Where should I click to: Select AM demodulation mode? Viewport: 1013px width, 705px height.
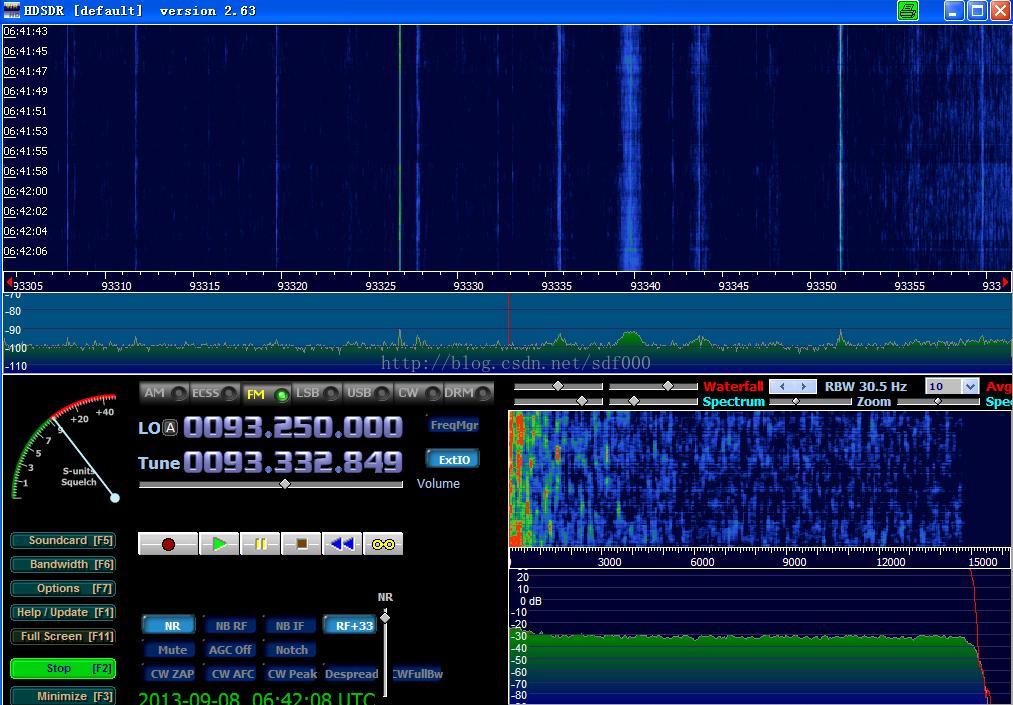163,393
